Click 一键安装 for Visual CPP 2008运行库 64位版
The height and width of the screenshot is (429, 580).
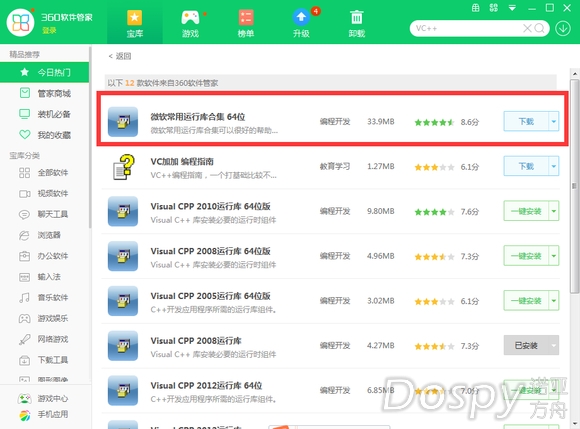point(526,256)
